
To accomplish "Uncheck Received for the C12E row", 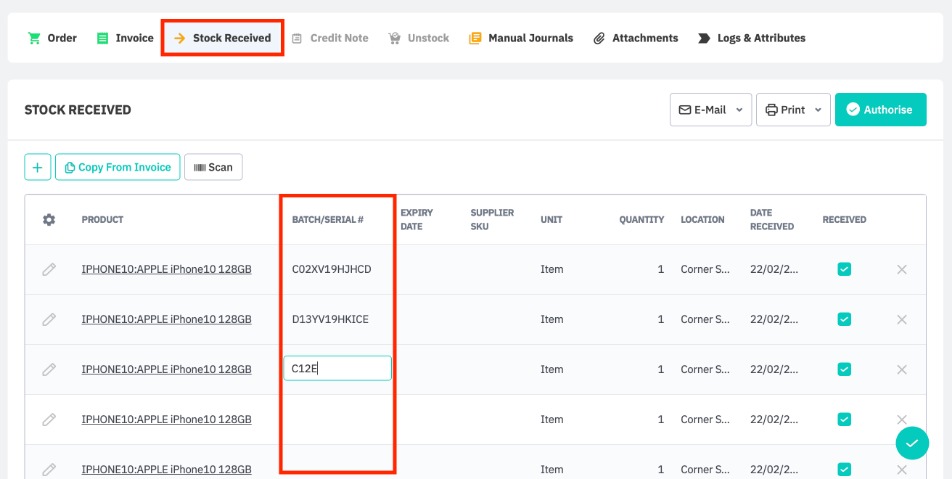I will (x=844, y=369).
